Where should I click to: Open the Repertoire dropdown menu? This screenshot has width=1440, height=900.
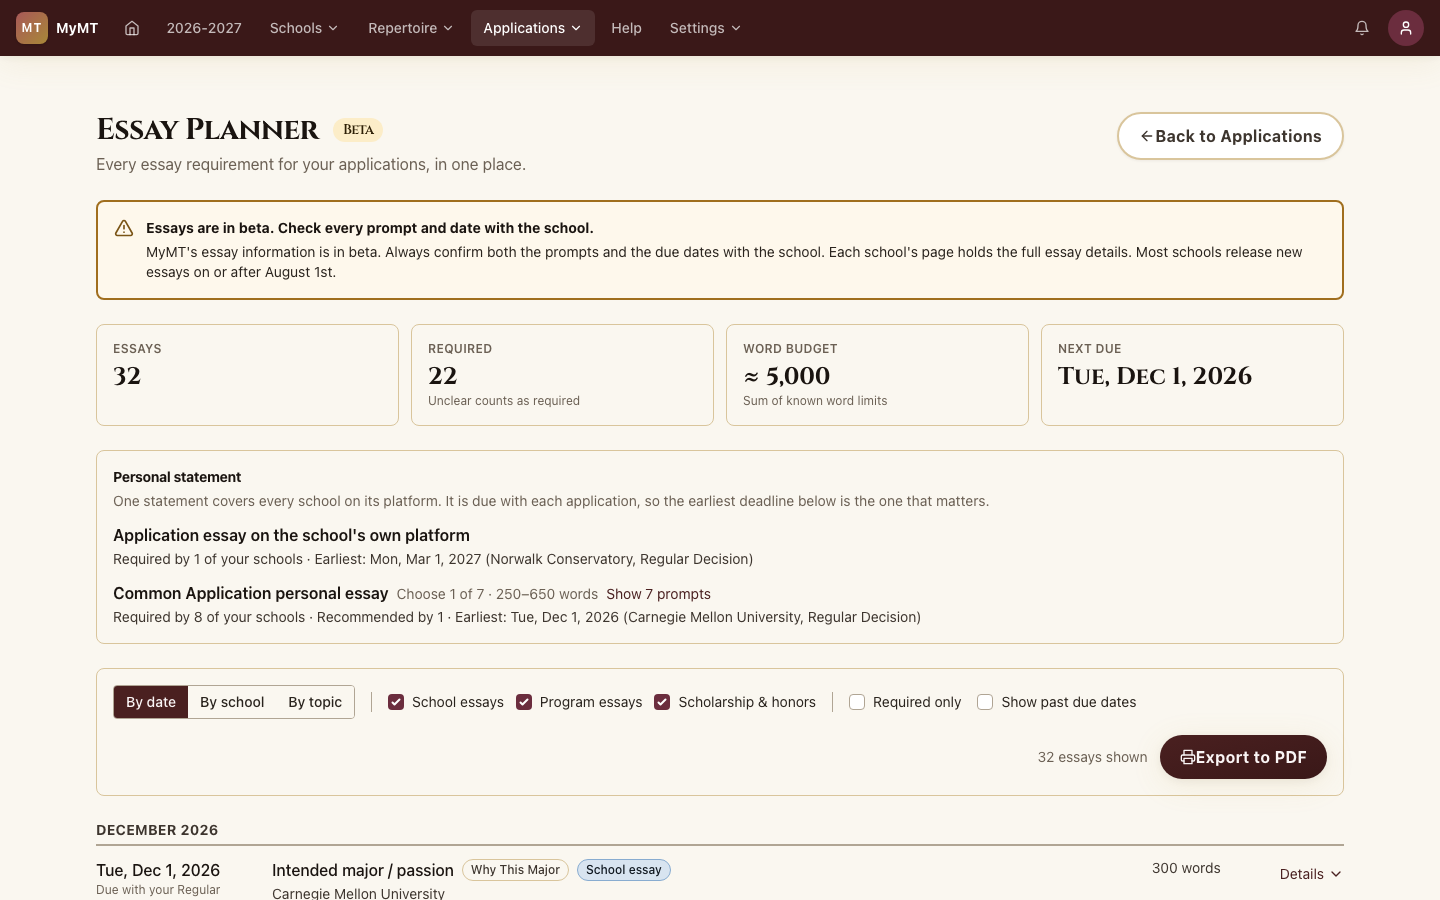(x=410, y=28)
